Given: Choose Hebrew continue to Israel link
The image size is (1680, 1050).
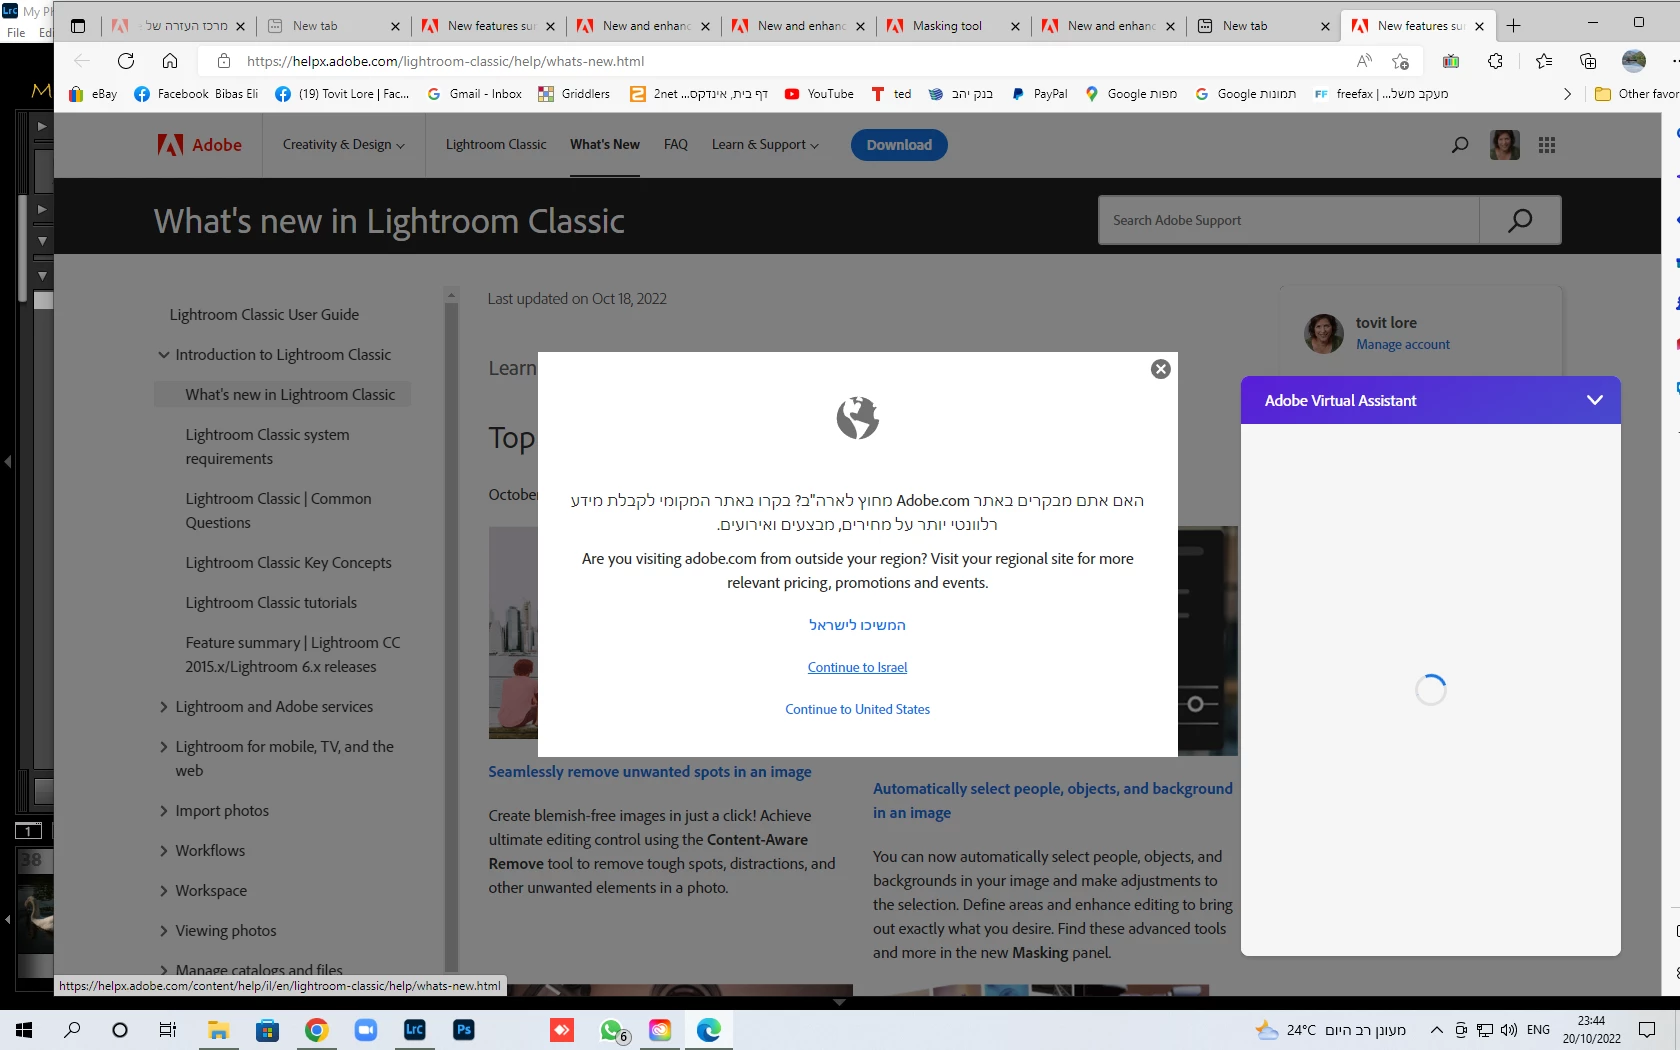Looking at the screenshot, I should point(857,625).
